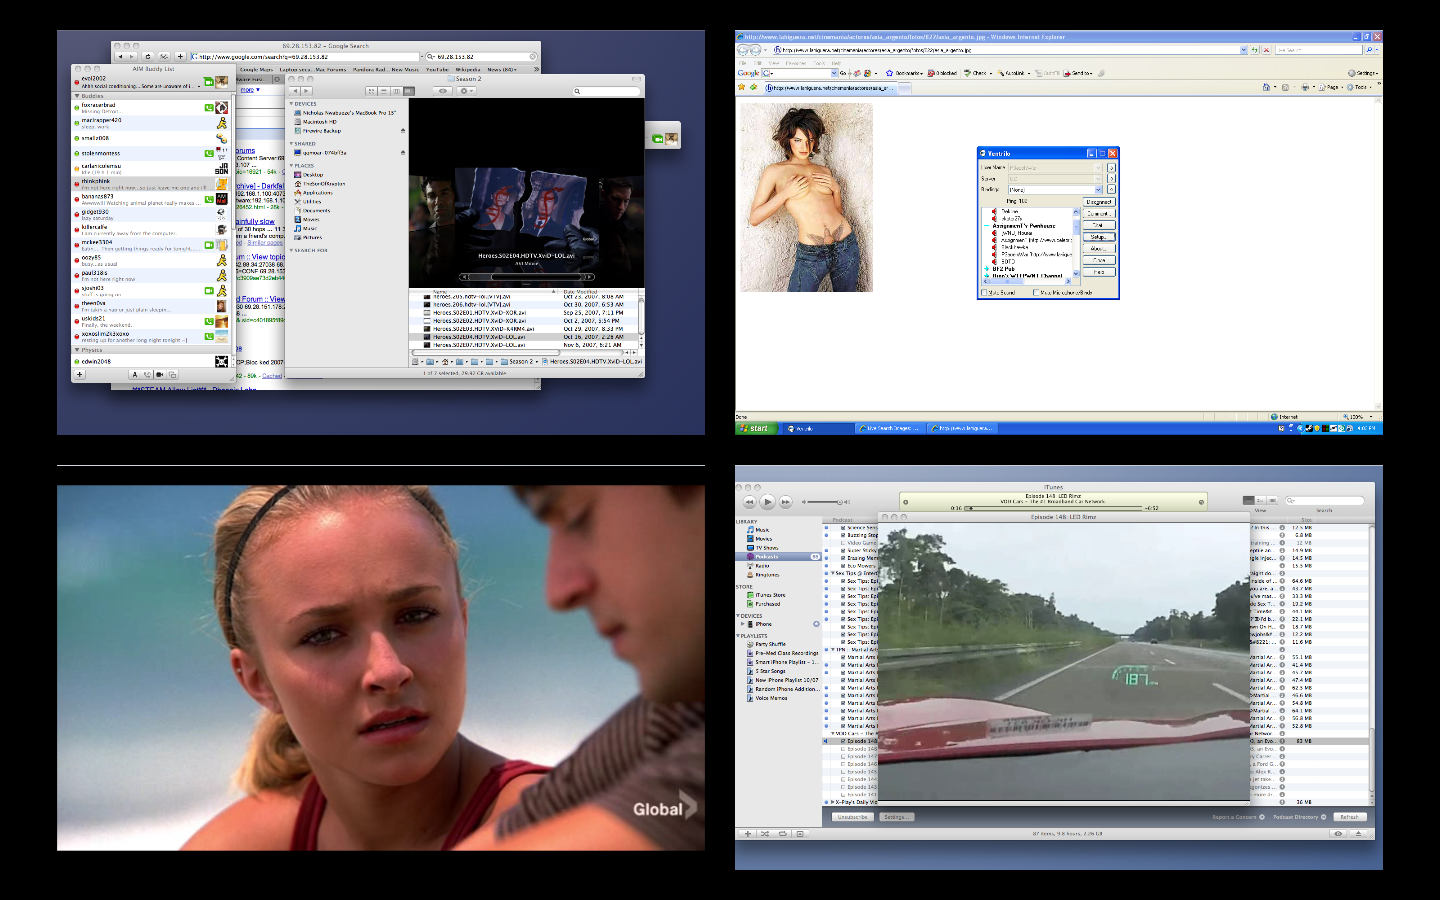Toggle iTunes repeat button

click(783, 833)
